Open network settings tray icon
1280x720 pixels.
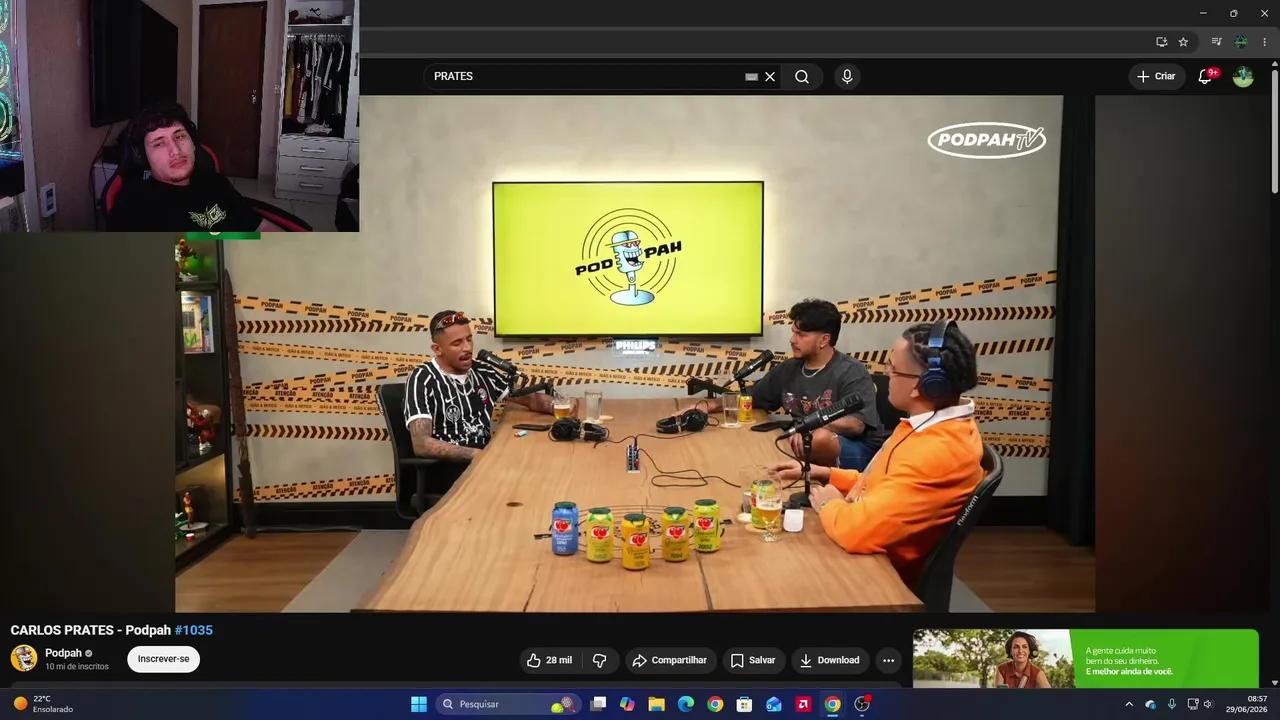click(1193, 704)
